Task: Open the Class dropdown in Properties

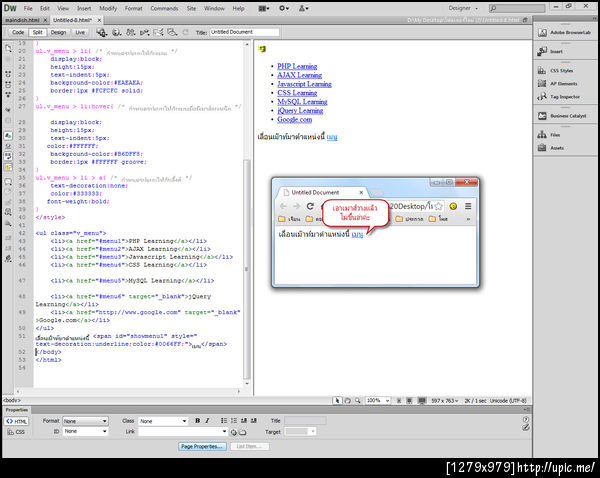Action: pos(162,421)
